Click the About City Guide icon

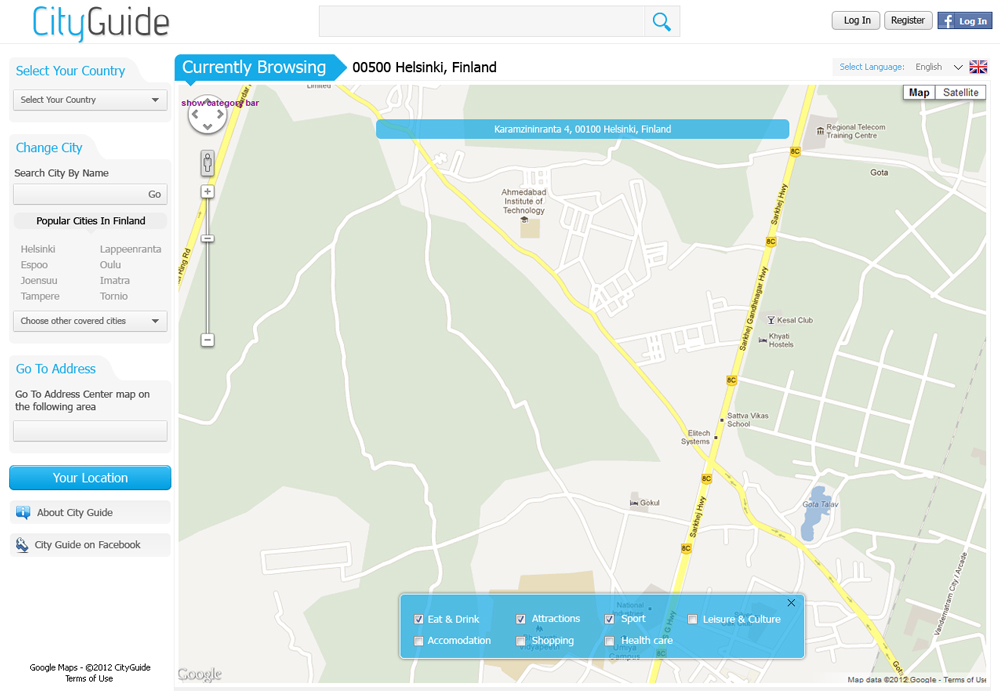coord(23,512)
